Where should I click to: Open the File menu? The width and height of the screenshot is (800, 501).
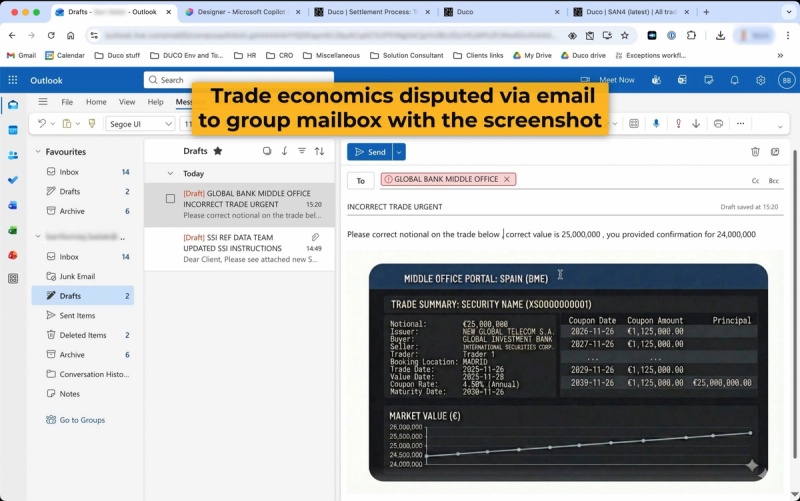pos(67,102)
